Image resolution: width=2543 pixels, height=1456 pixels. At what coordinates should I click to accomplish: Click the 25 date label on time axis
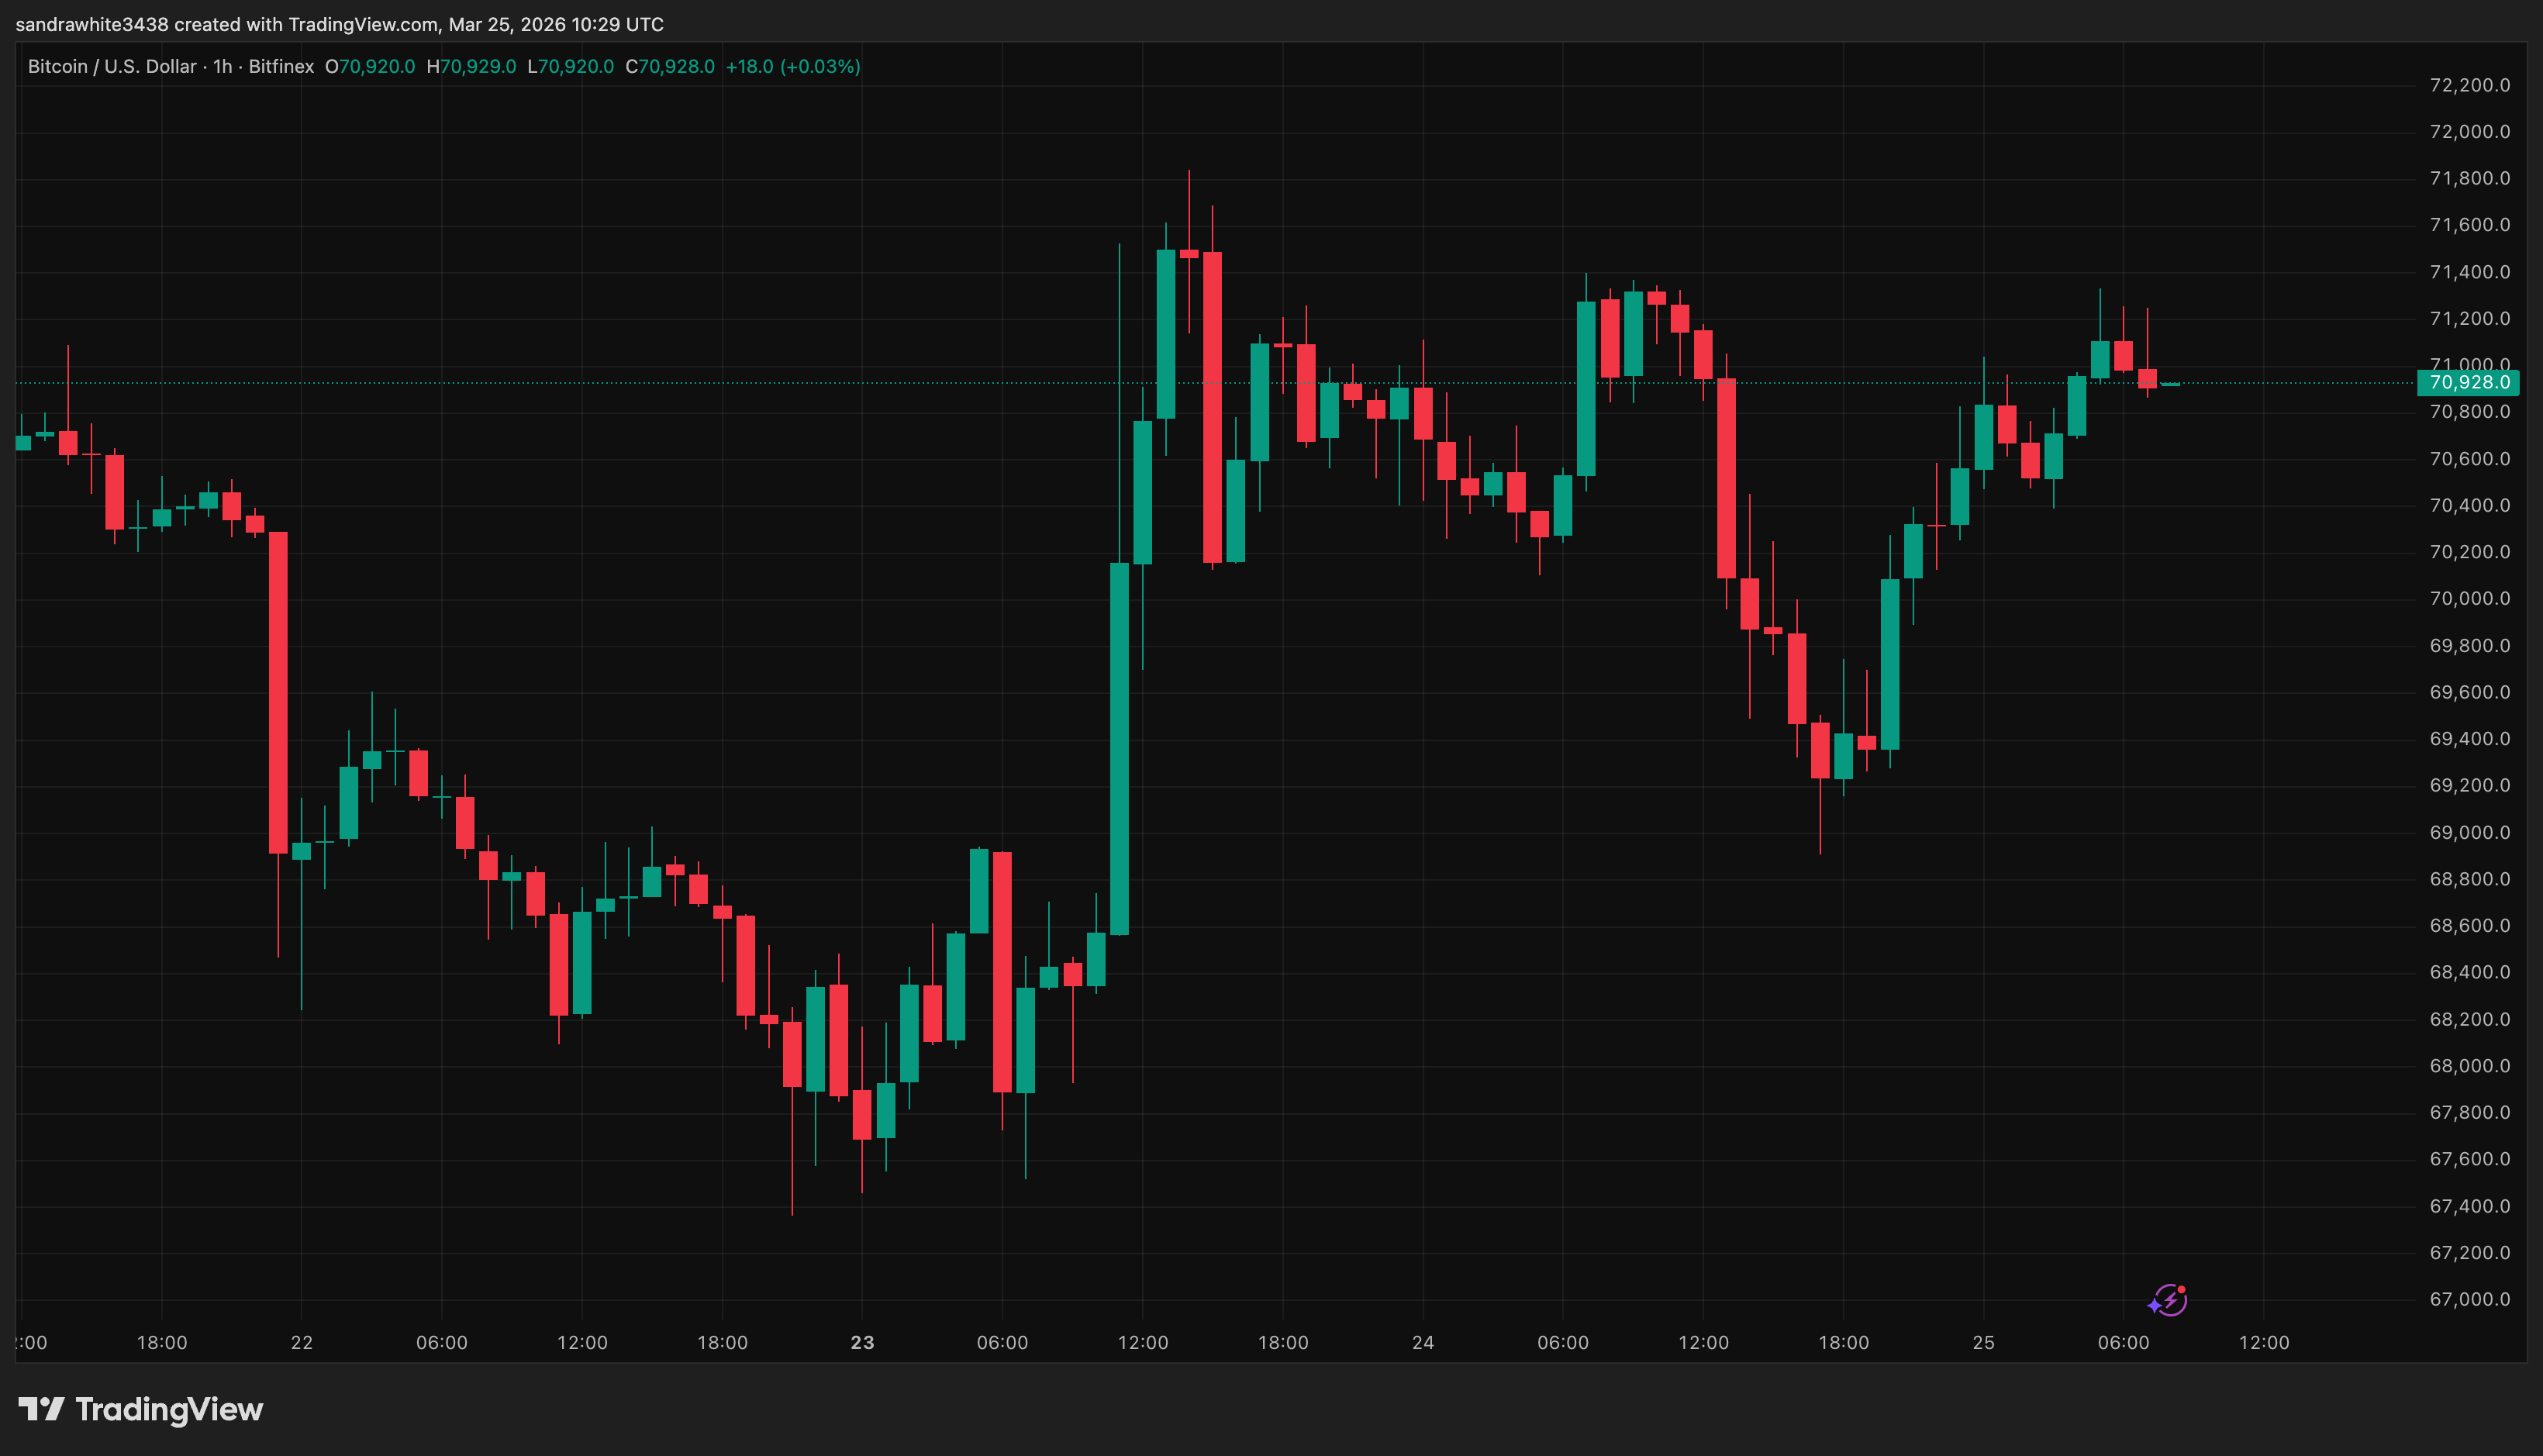click(x=1984, y=1343)
